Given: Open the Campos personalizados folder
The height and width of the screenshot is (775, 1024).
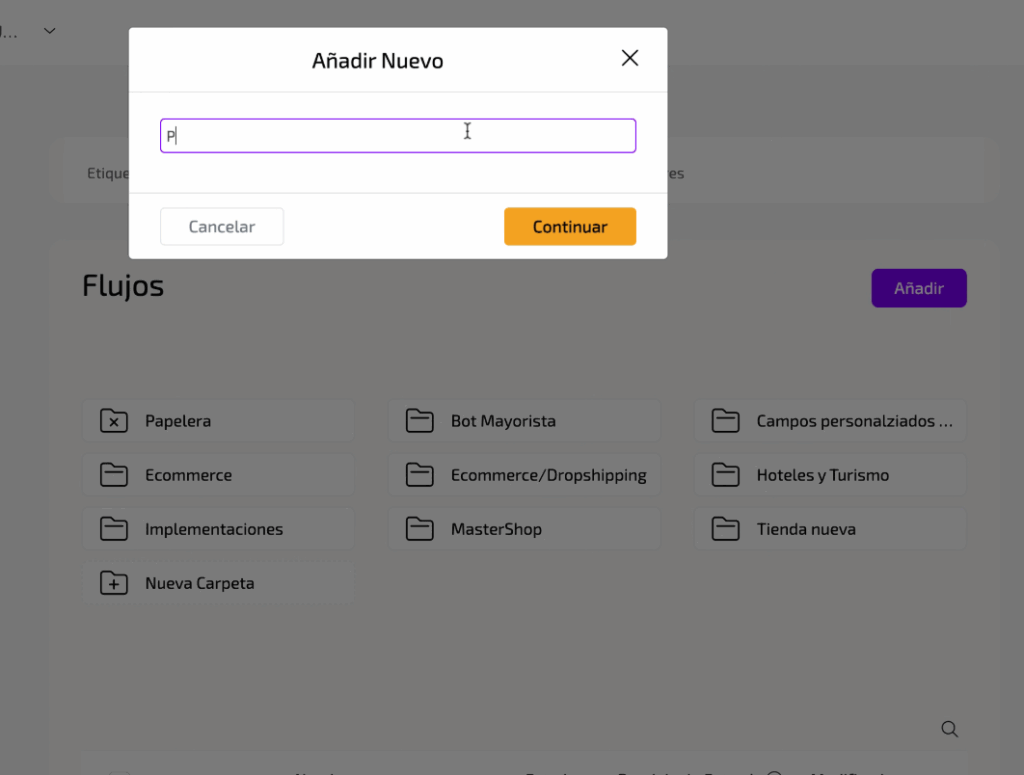Looking at the screenshot, I should click(853, 421).
